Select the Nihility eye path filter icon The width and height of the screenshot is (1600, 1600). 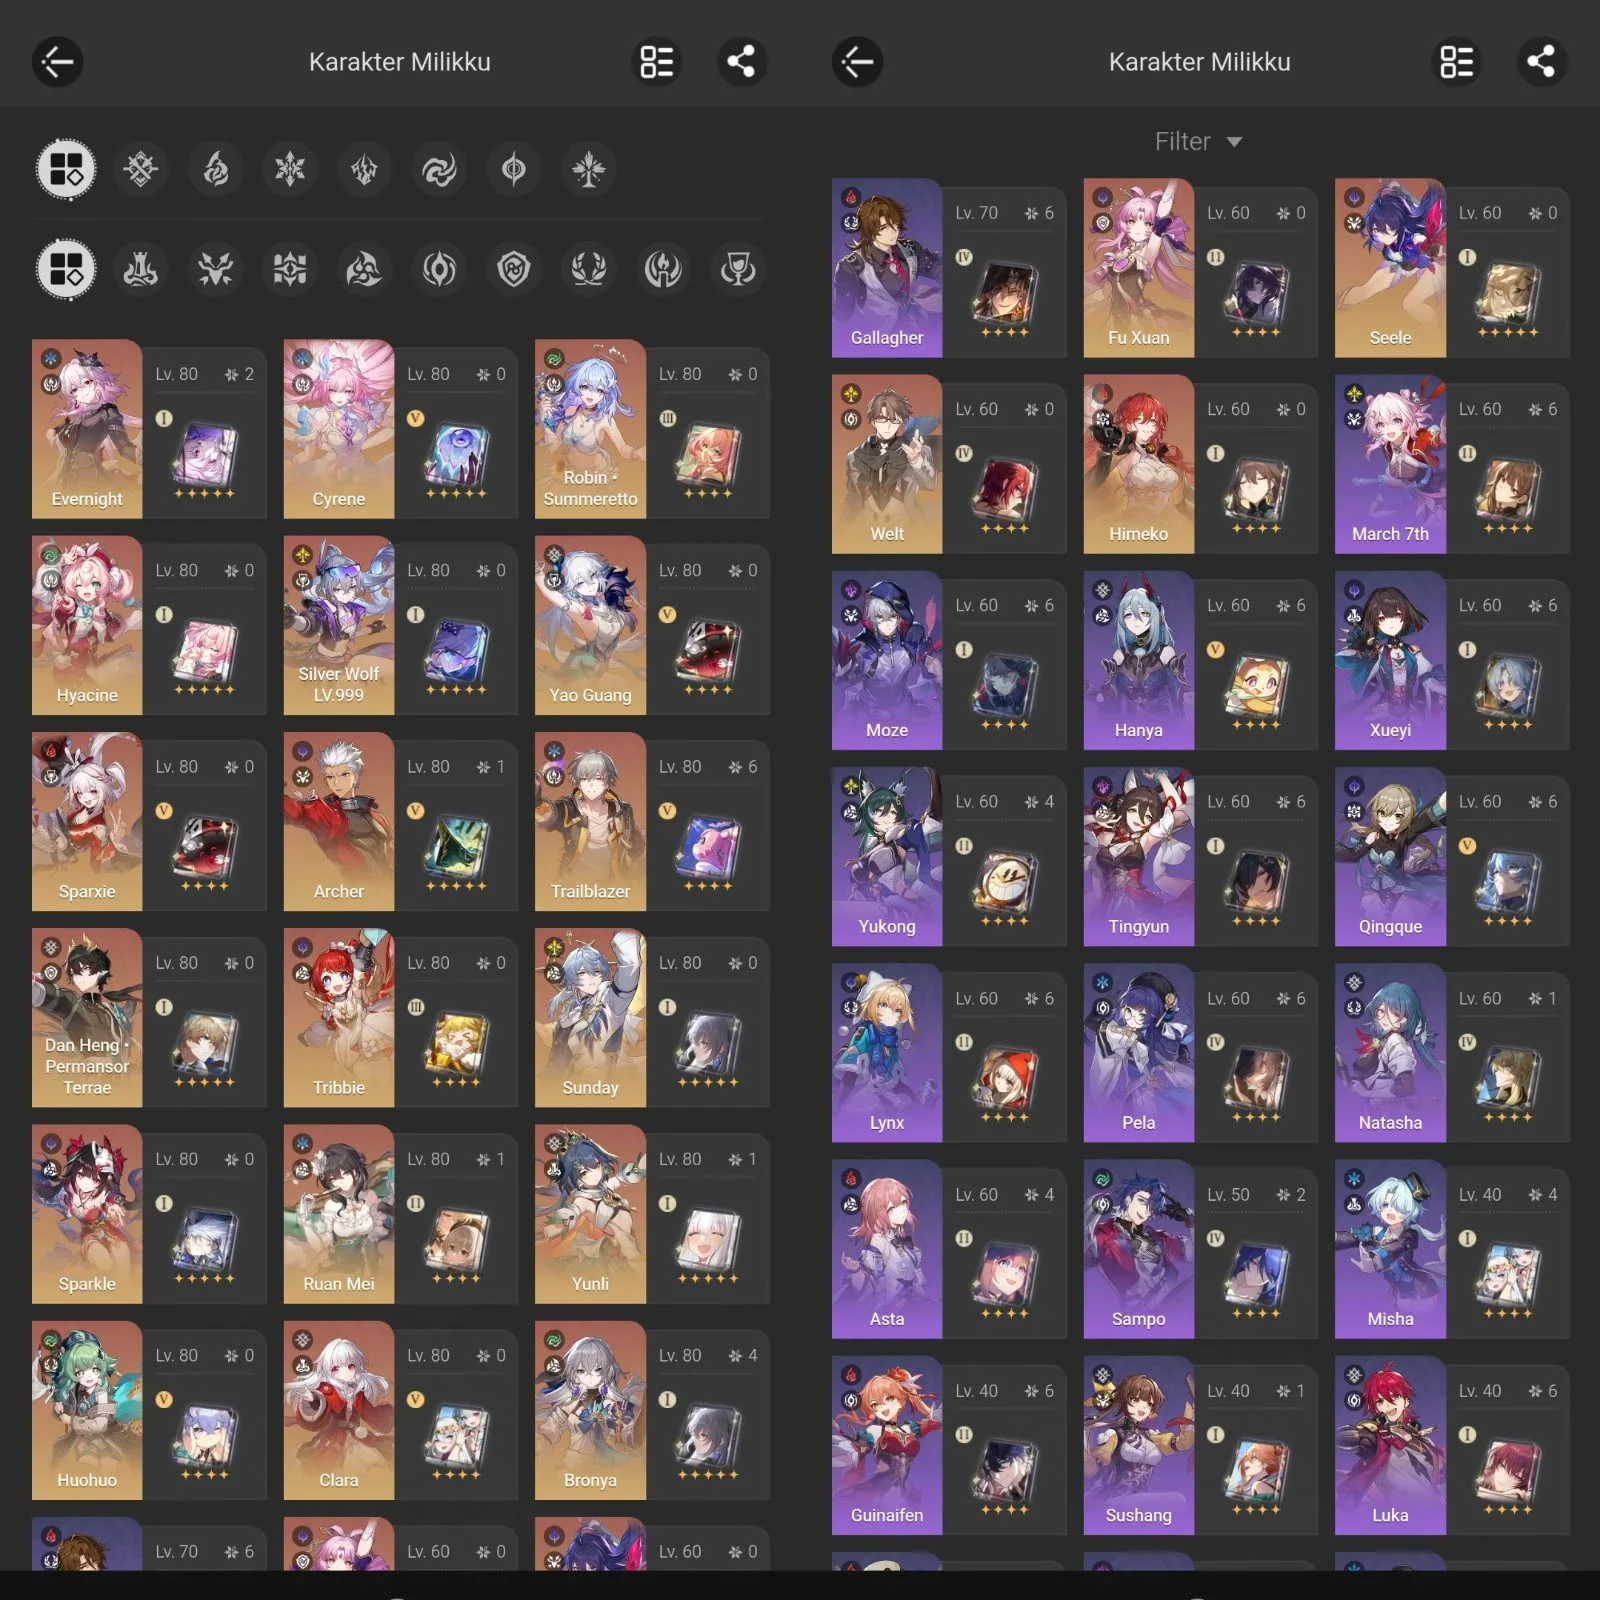coord(439,269)
